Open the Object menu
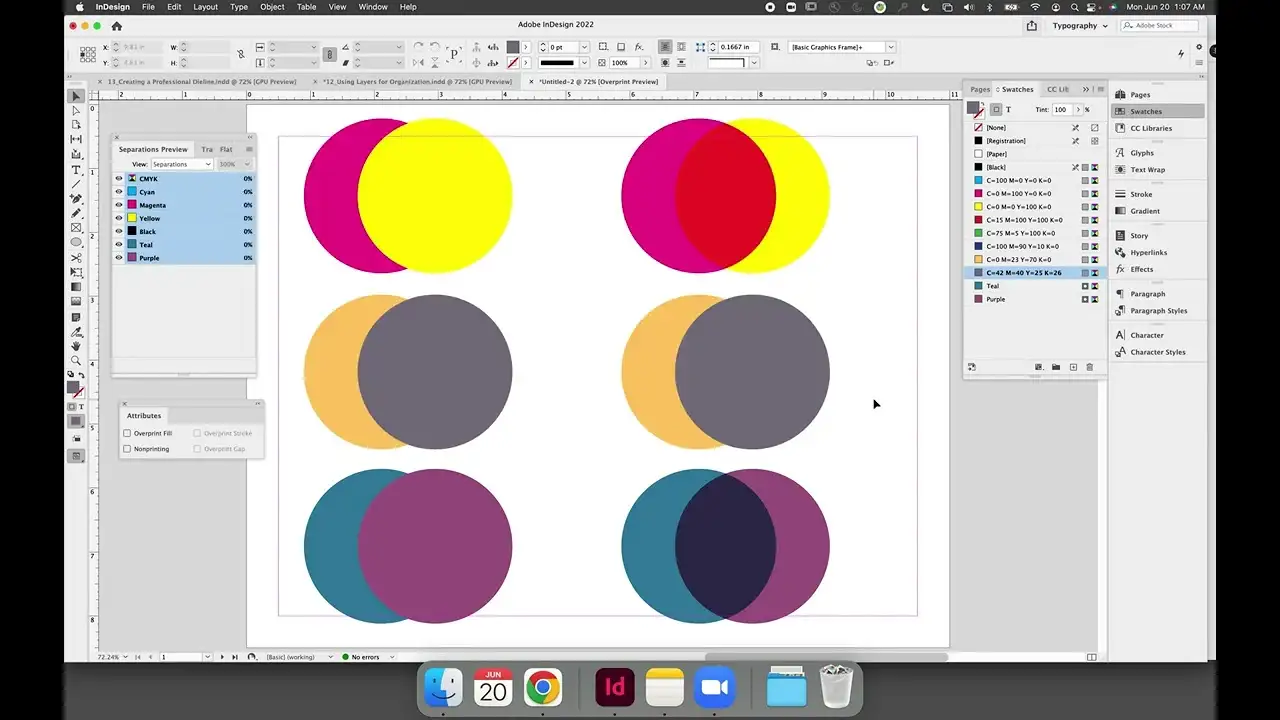 pos(272,7)
